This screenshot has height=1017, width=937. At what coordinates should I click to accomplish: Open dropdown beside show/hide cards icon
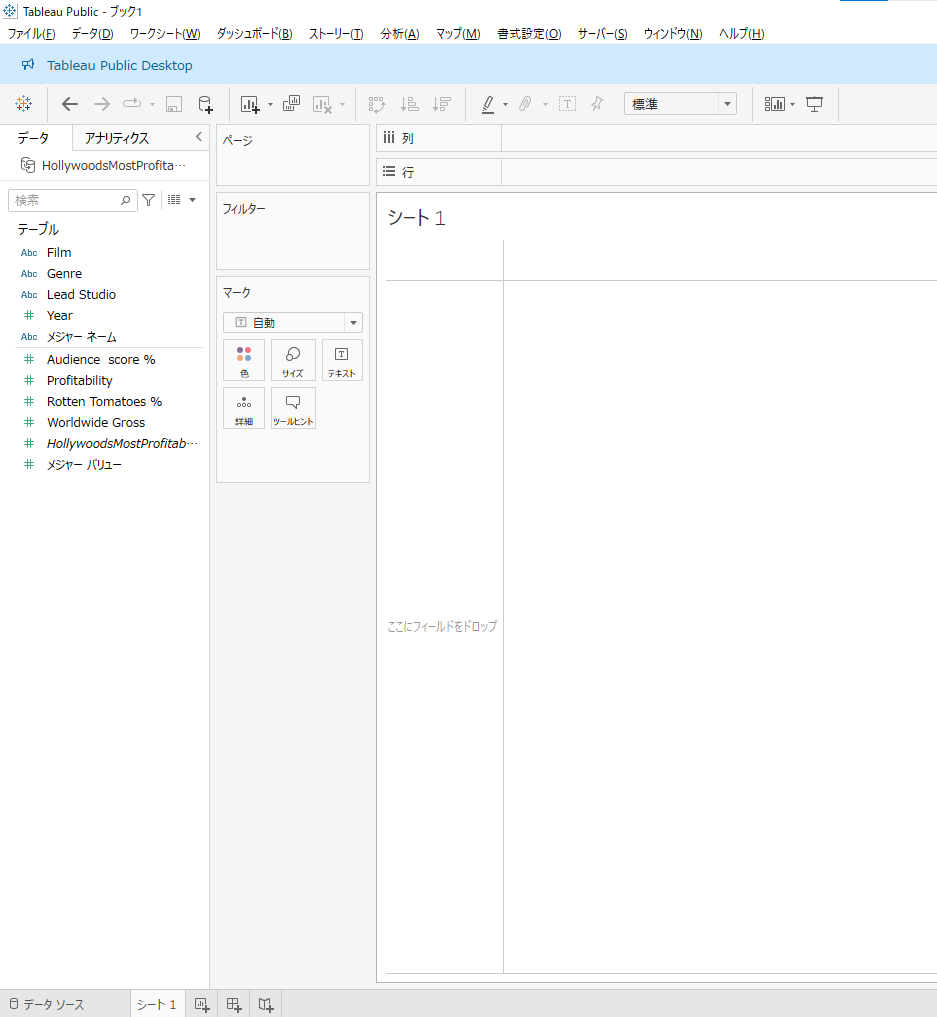[792, 104]
